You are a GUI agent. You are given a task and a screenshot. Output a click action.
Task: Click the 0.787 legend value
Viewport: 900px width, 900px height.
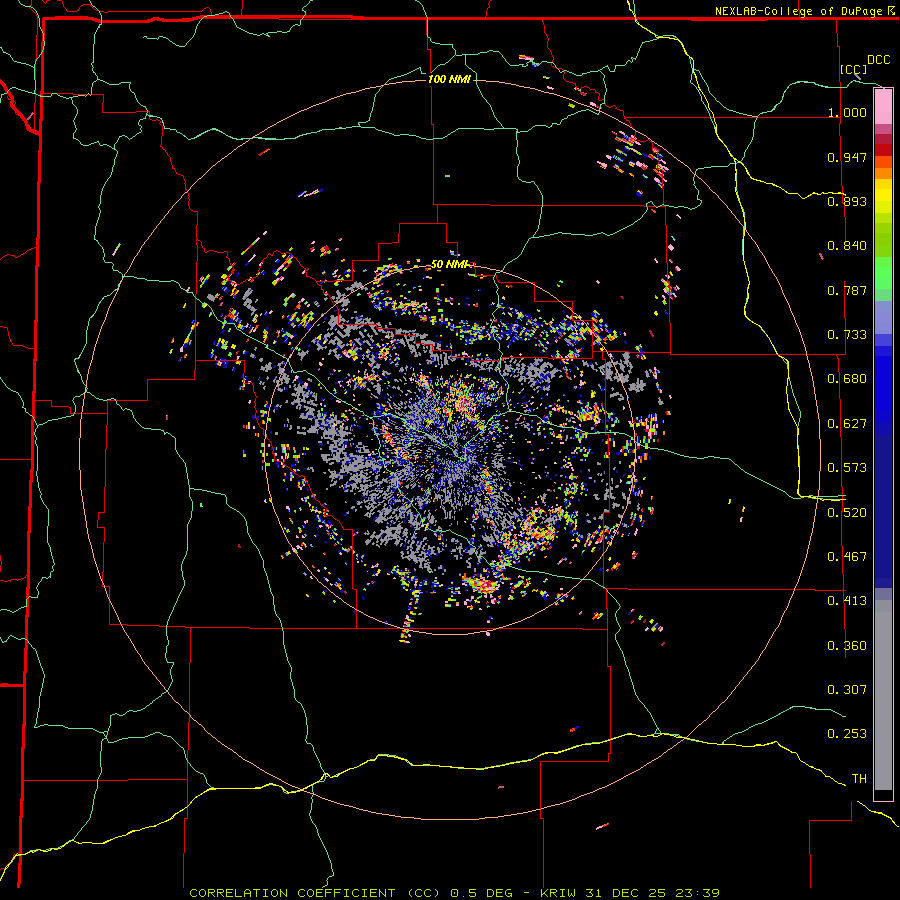pyautogui.click(x=847, y=290)
